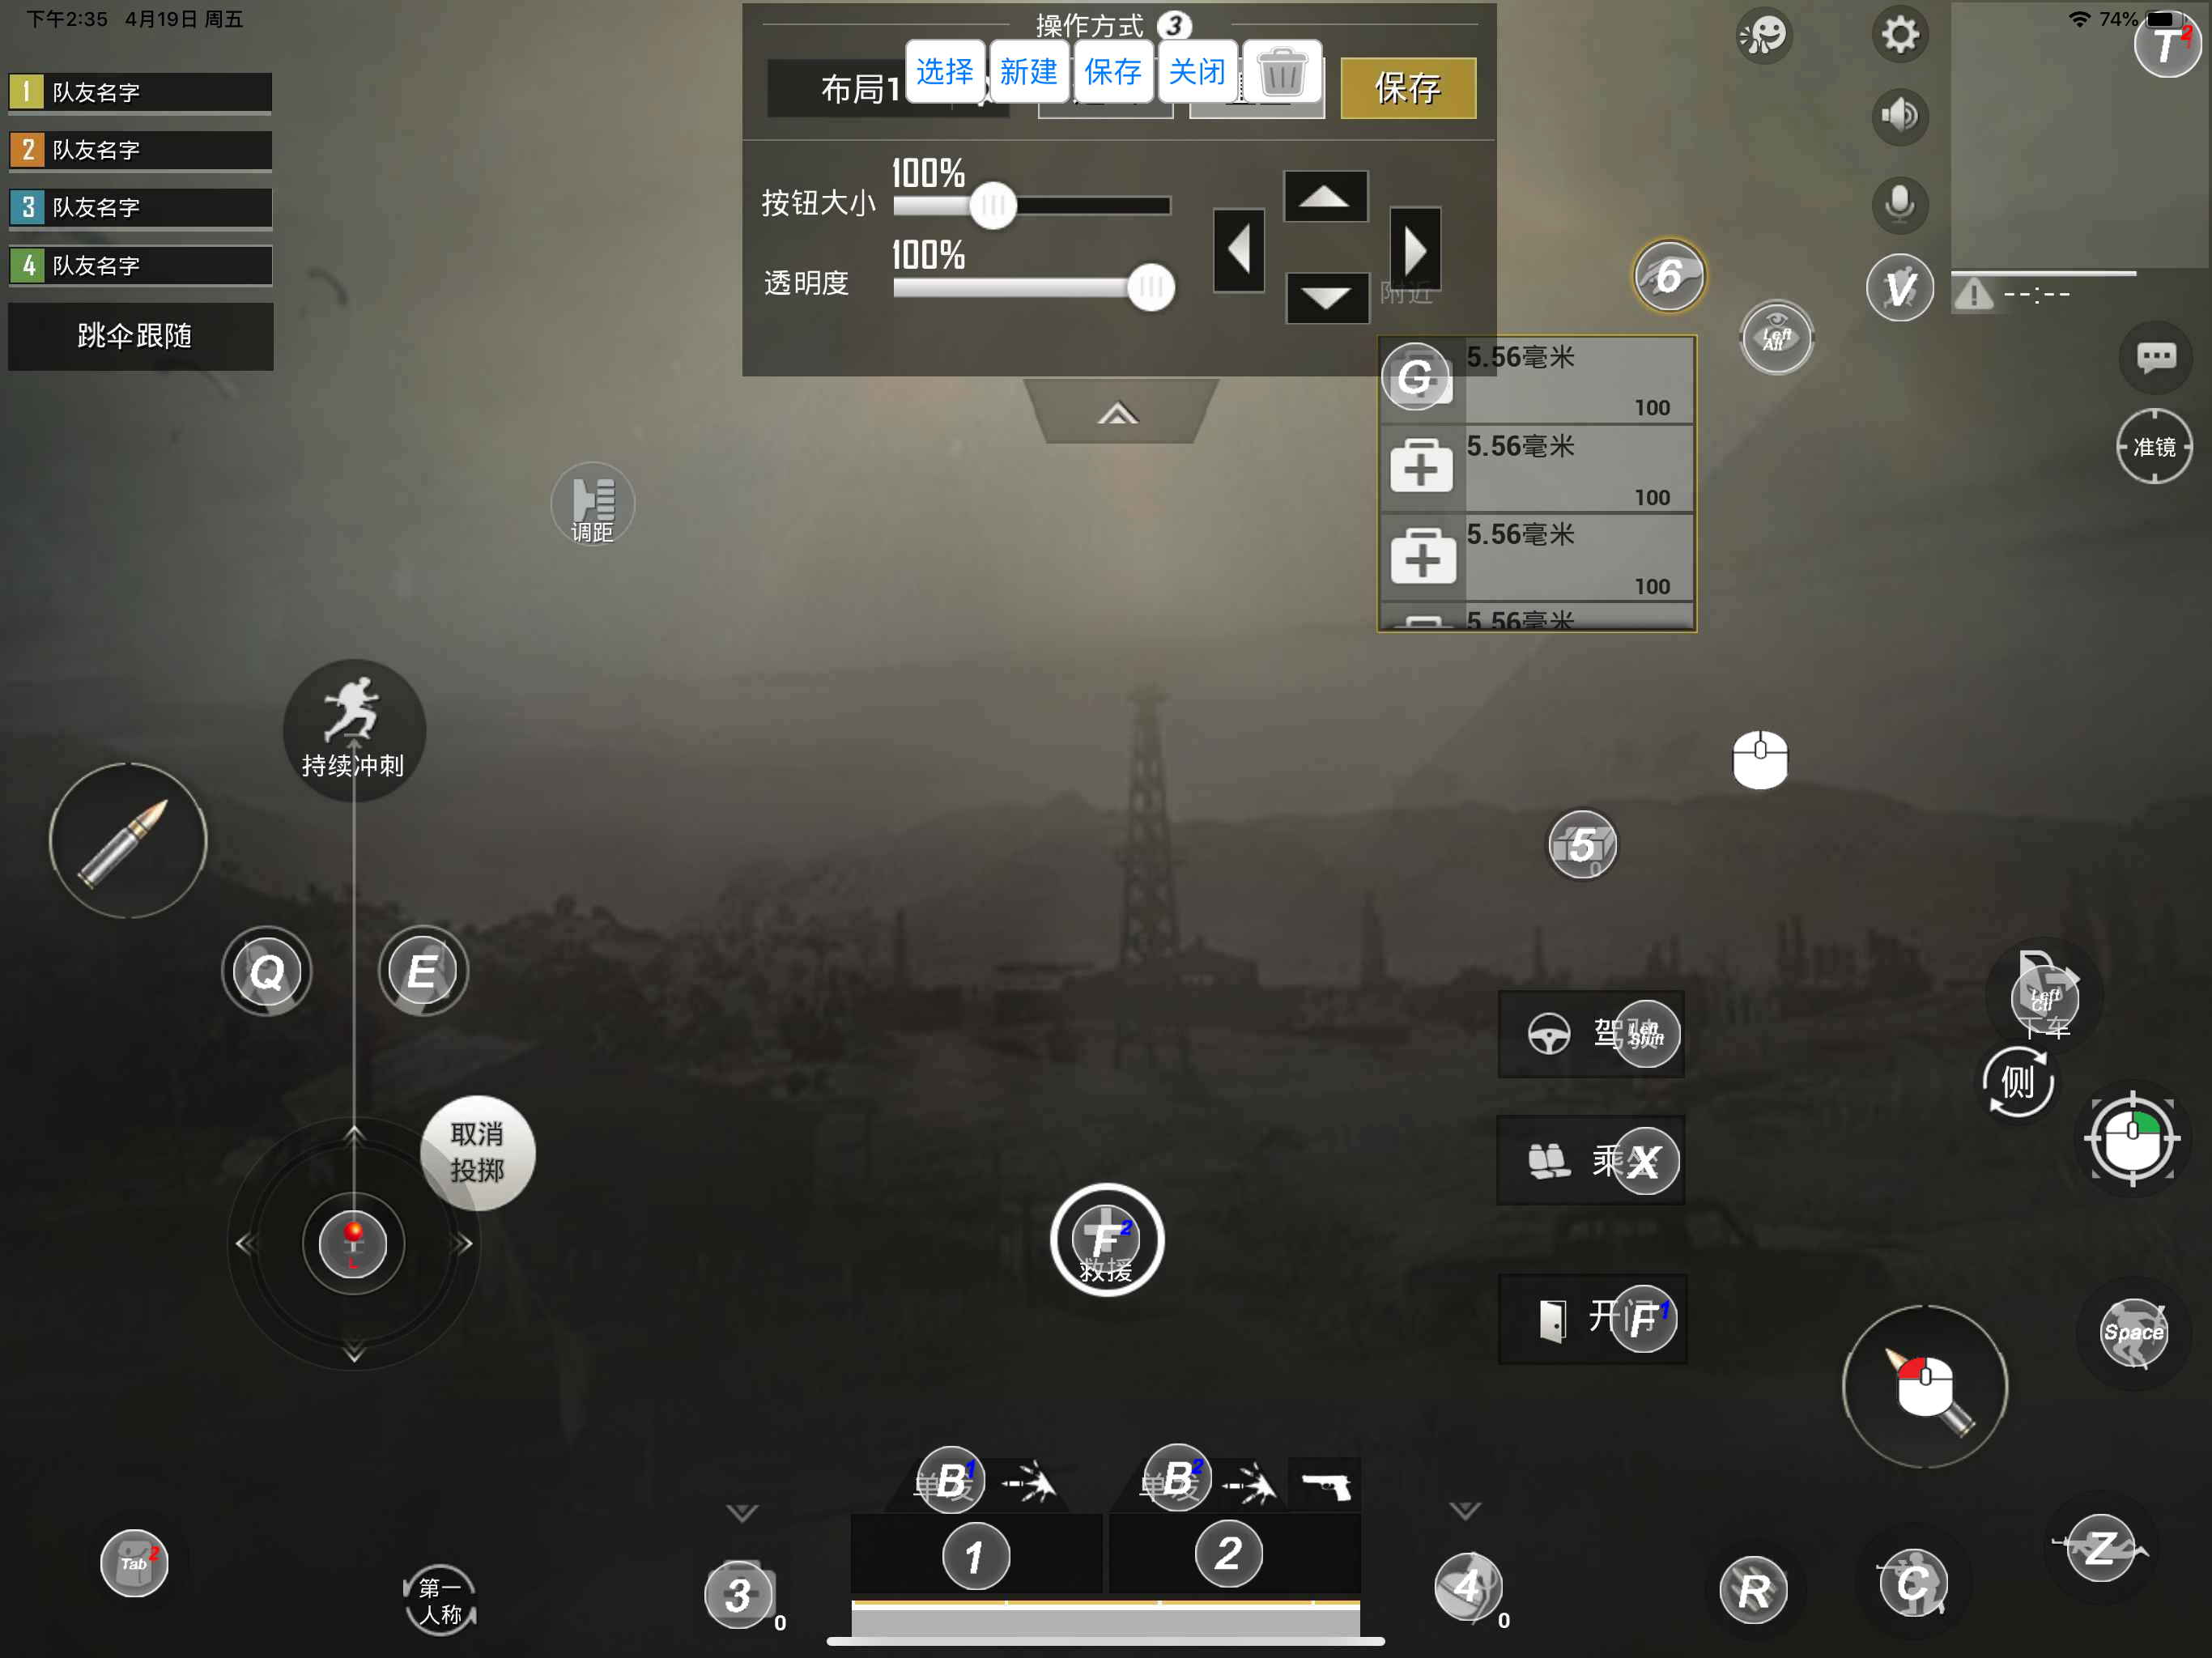The height and width of the screenshot is (1658, 2212).
Task: Toggle 第一人称 first-person view
Action: pyautogui.click(x=440, y=1599)
